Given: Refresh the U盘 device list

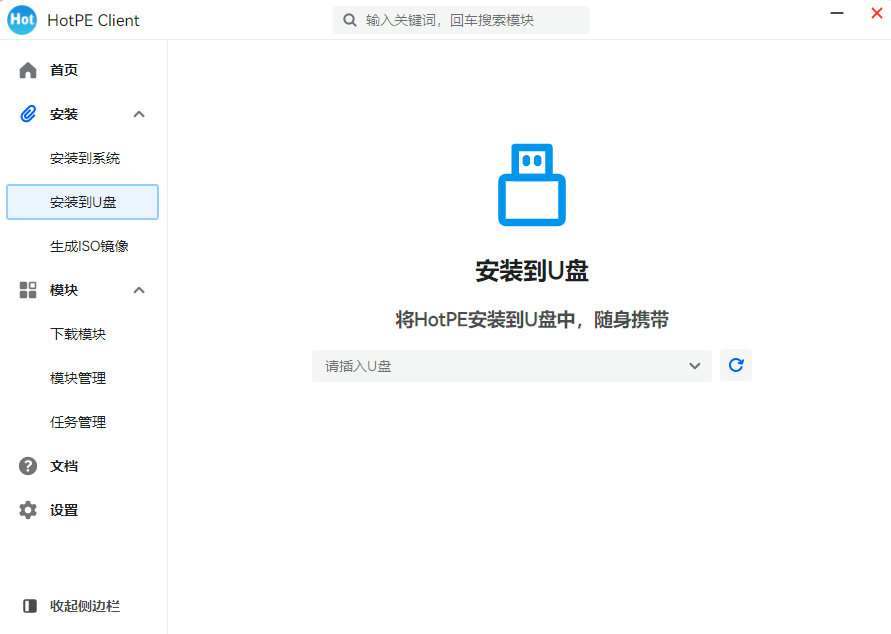Looking at the screenshot, I should click(736, 366).
